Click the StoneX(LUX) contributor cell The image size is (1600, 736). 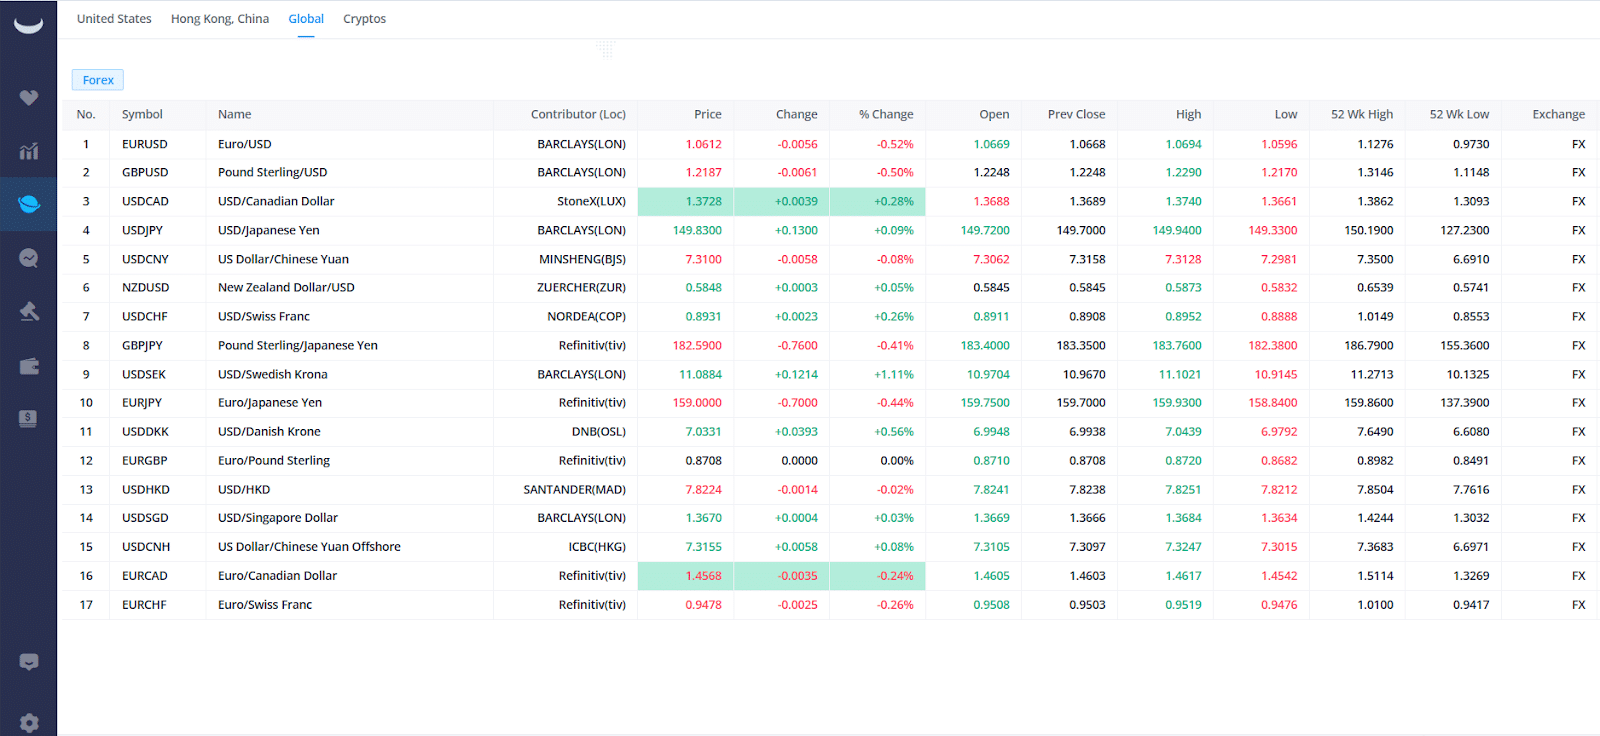pyautogui.click(x=591, y=202)
